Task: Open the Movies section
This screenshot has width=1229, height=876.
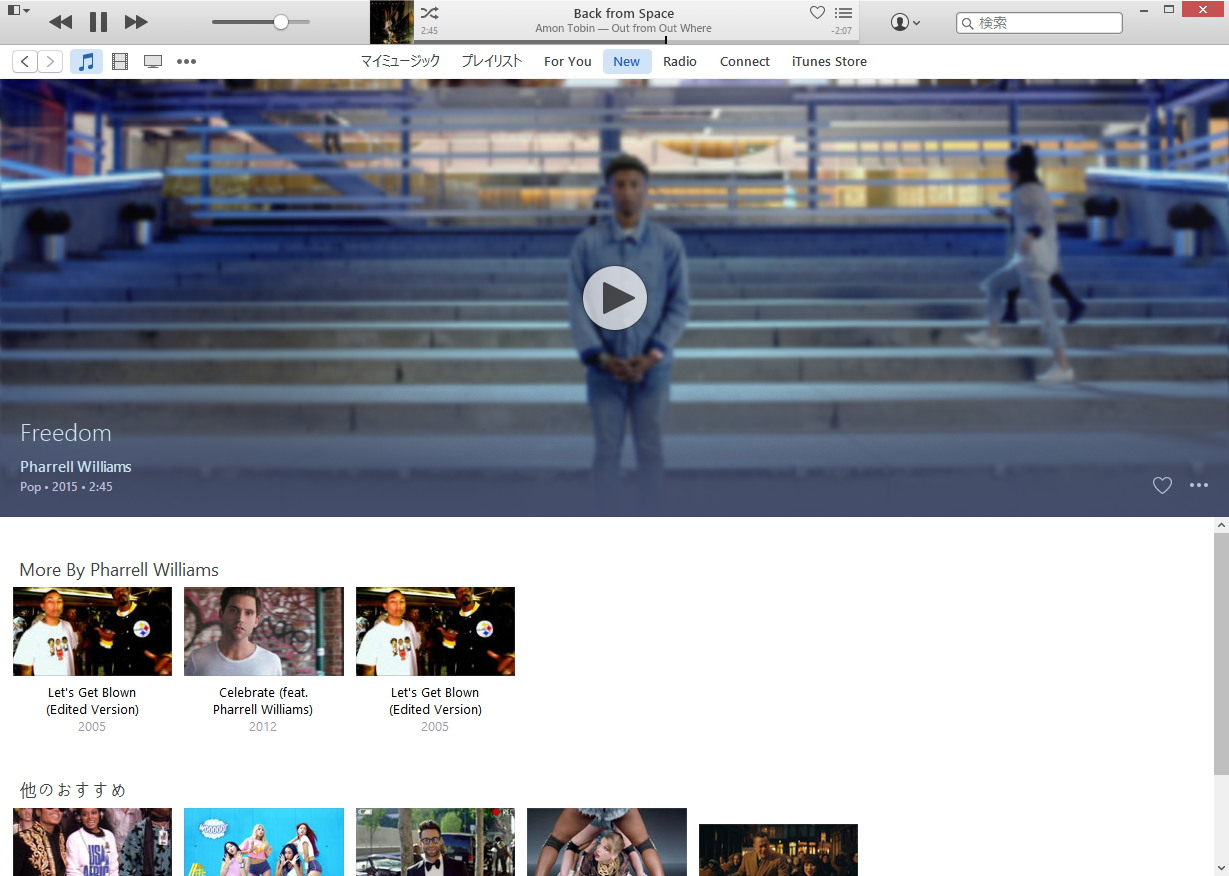Action: click(120, 61)
